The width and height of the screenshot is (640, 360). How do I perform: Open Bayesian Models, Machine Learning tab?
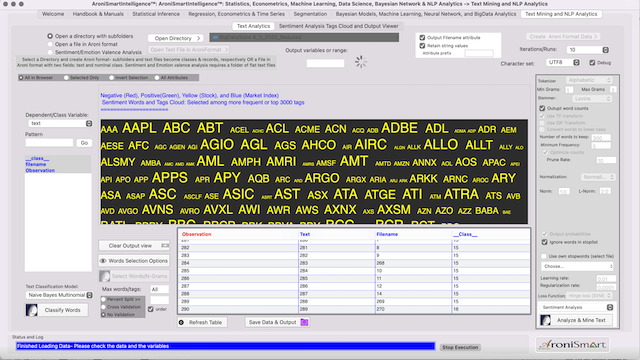click(426, 14)
